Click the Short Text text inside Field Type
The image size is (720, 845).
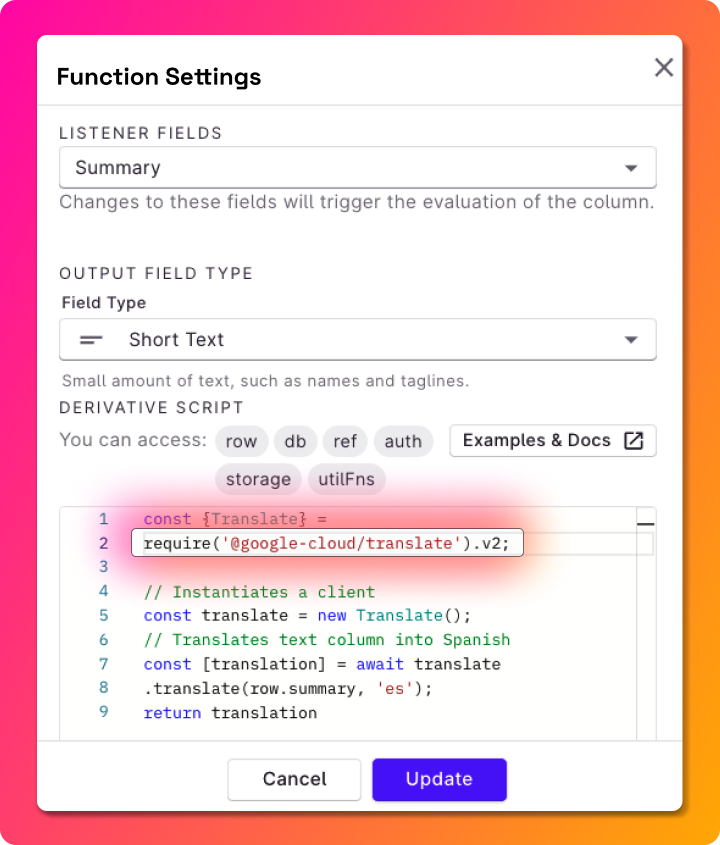point(177,340)
